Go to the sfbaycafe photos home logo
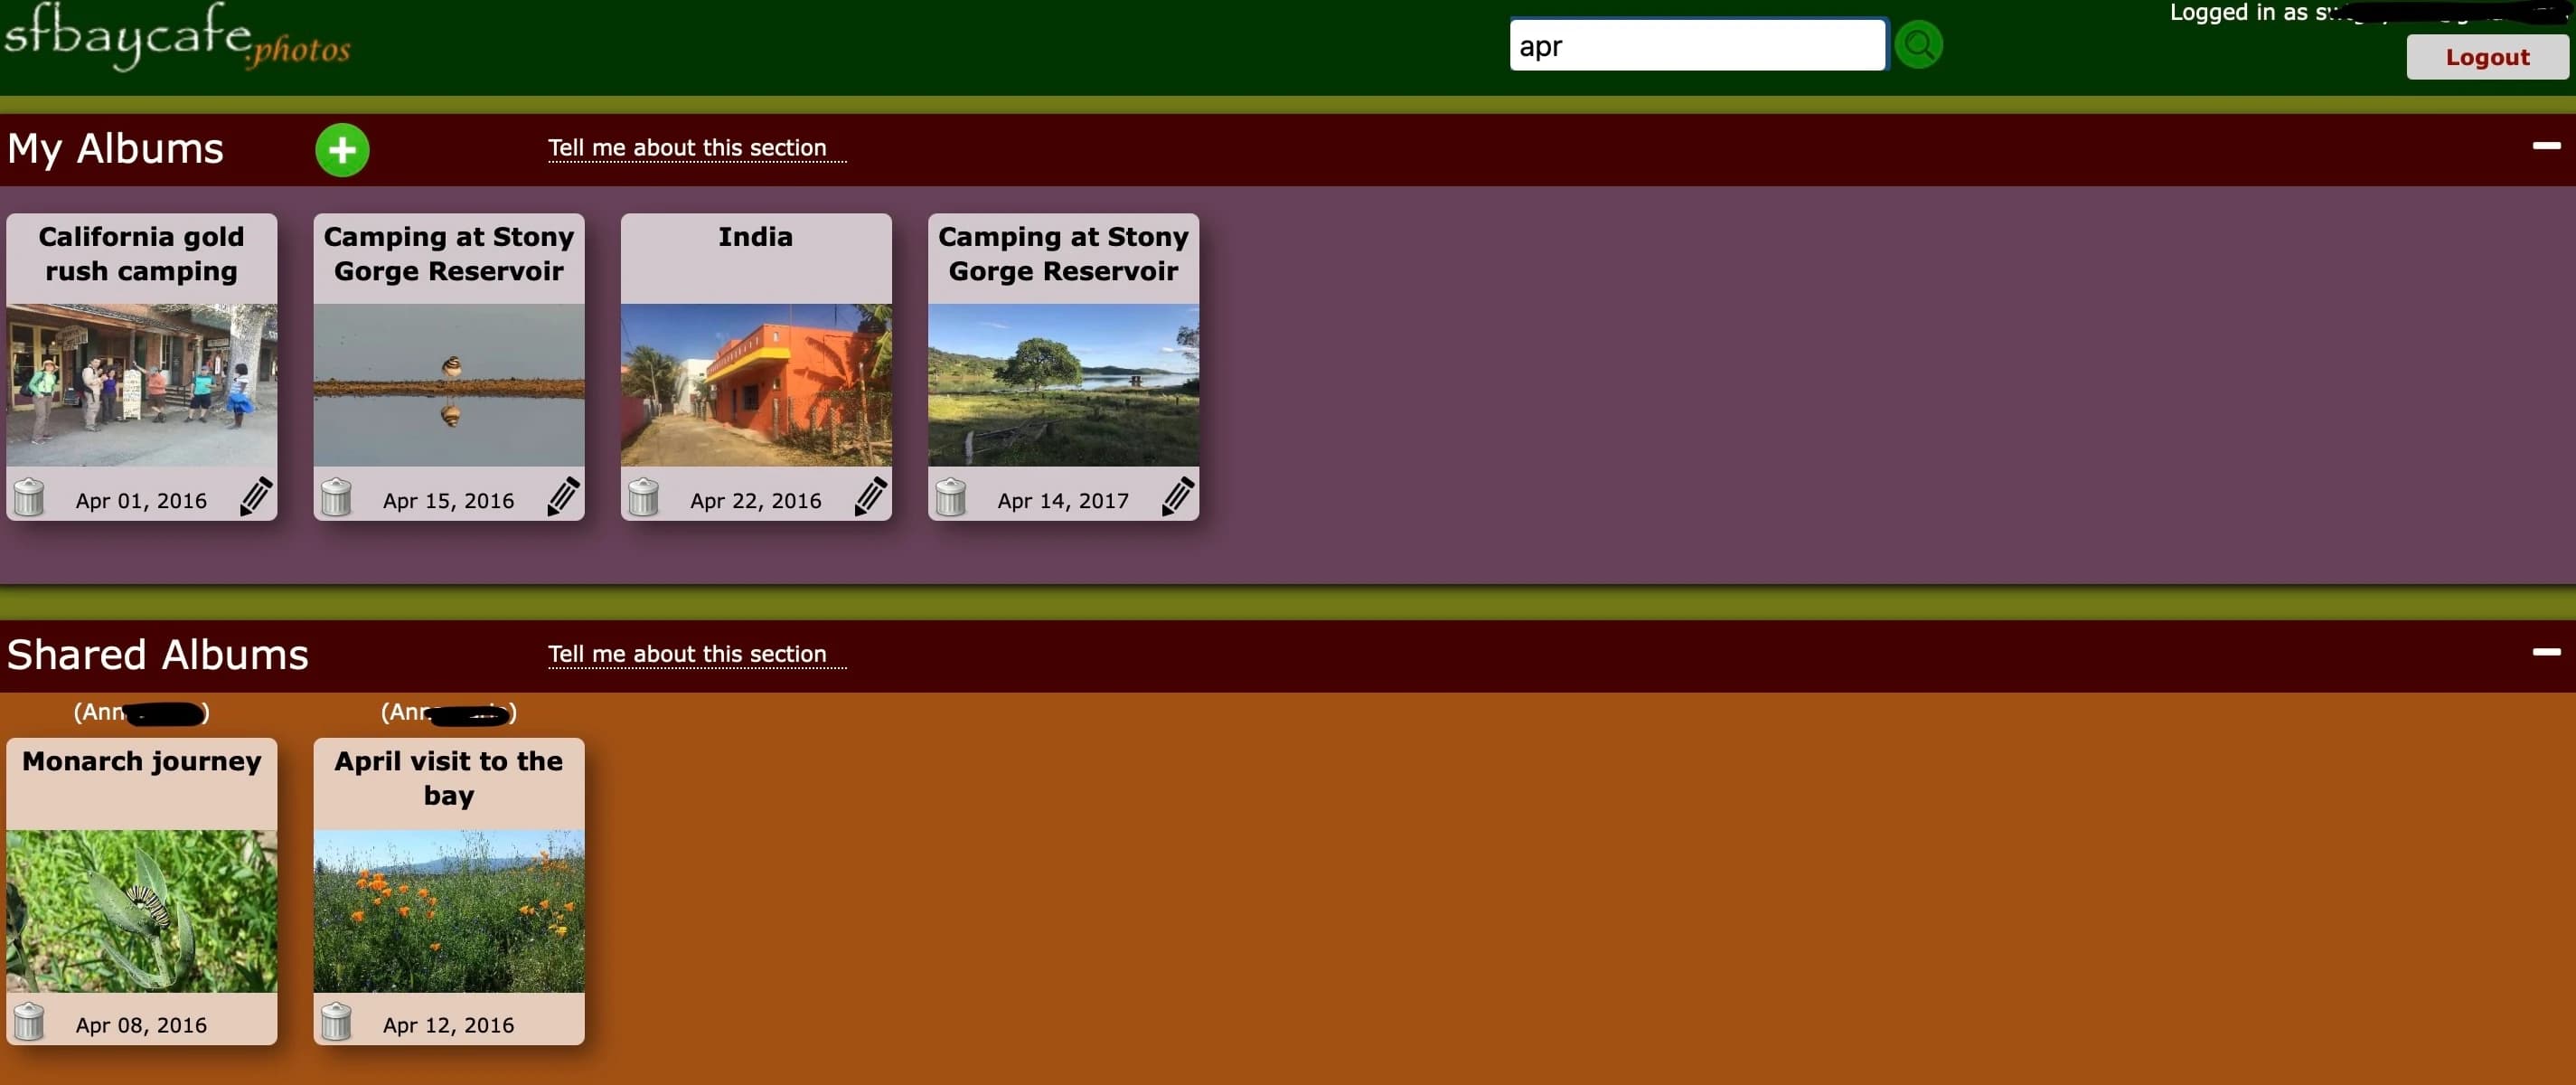 176,40
